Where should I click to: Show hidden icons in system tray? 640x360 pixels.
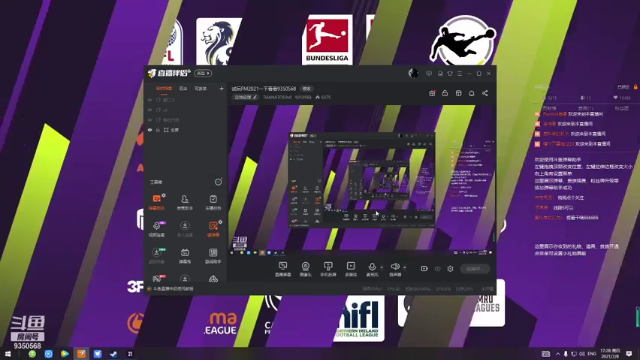558,353
